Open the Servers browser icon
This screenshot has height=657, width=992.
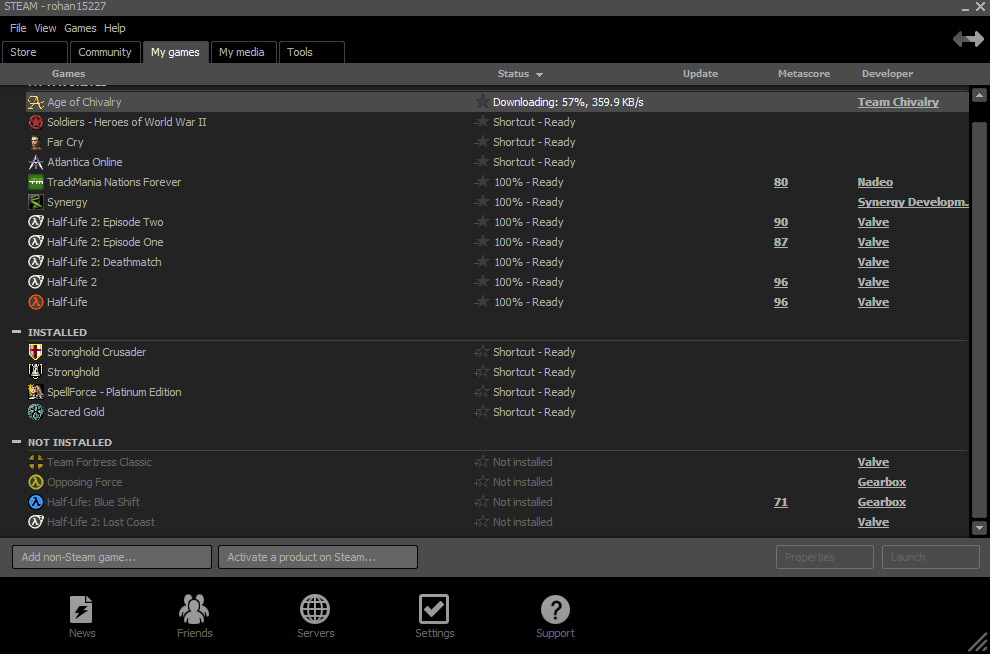[315, 610]
